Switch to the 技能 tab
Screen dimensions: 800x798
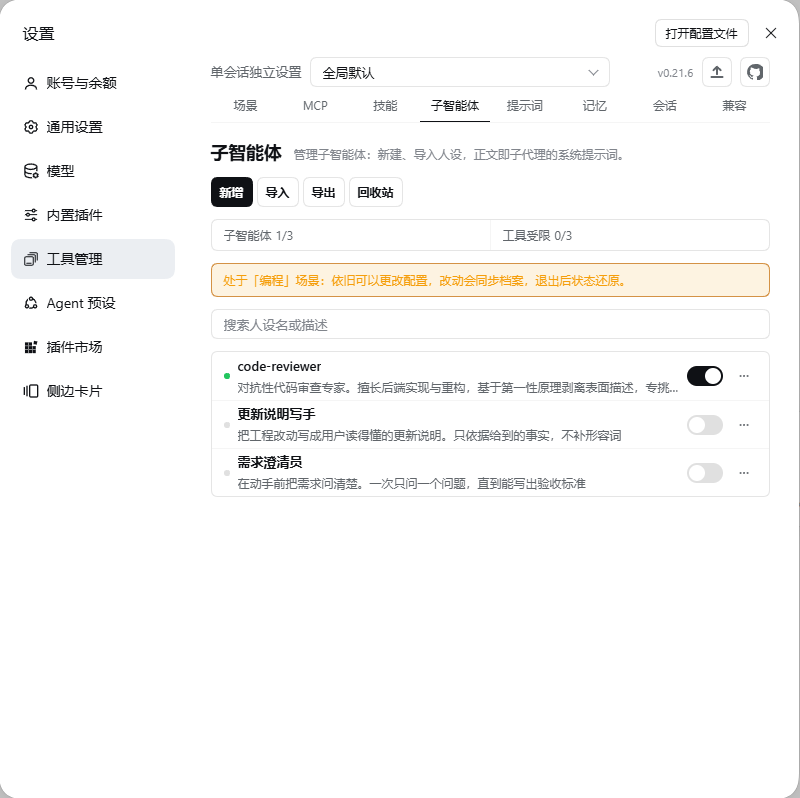385,106
